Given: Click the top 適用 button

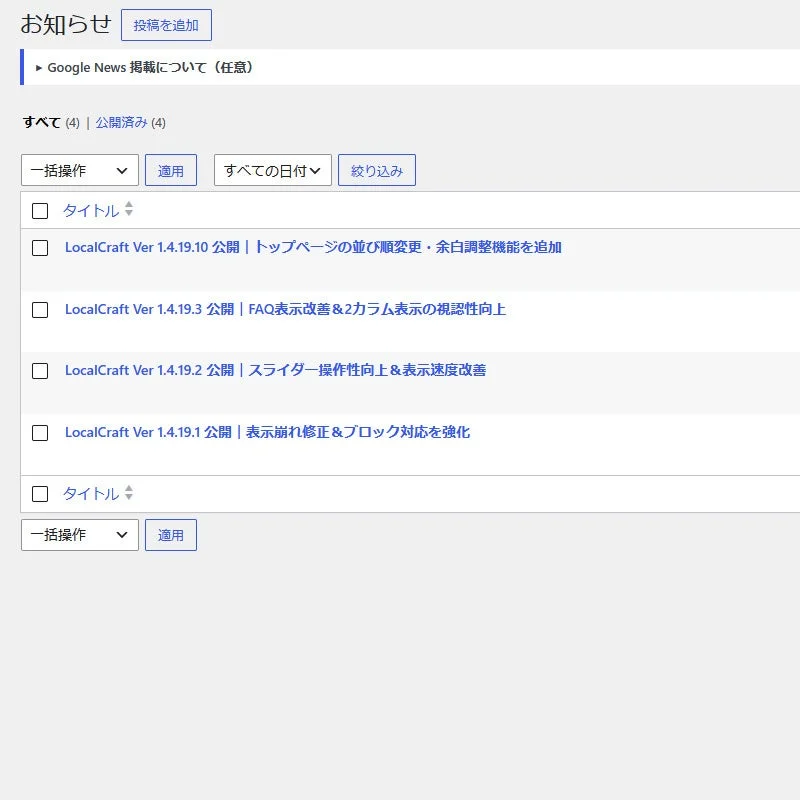Looking at the screenshot, I should click(x=171, y=170).
